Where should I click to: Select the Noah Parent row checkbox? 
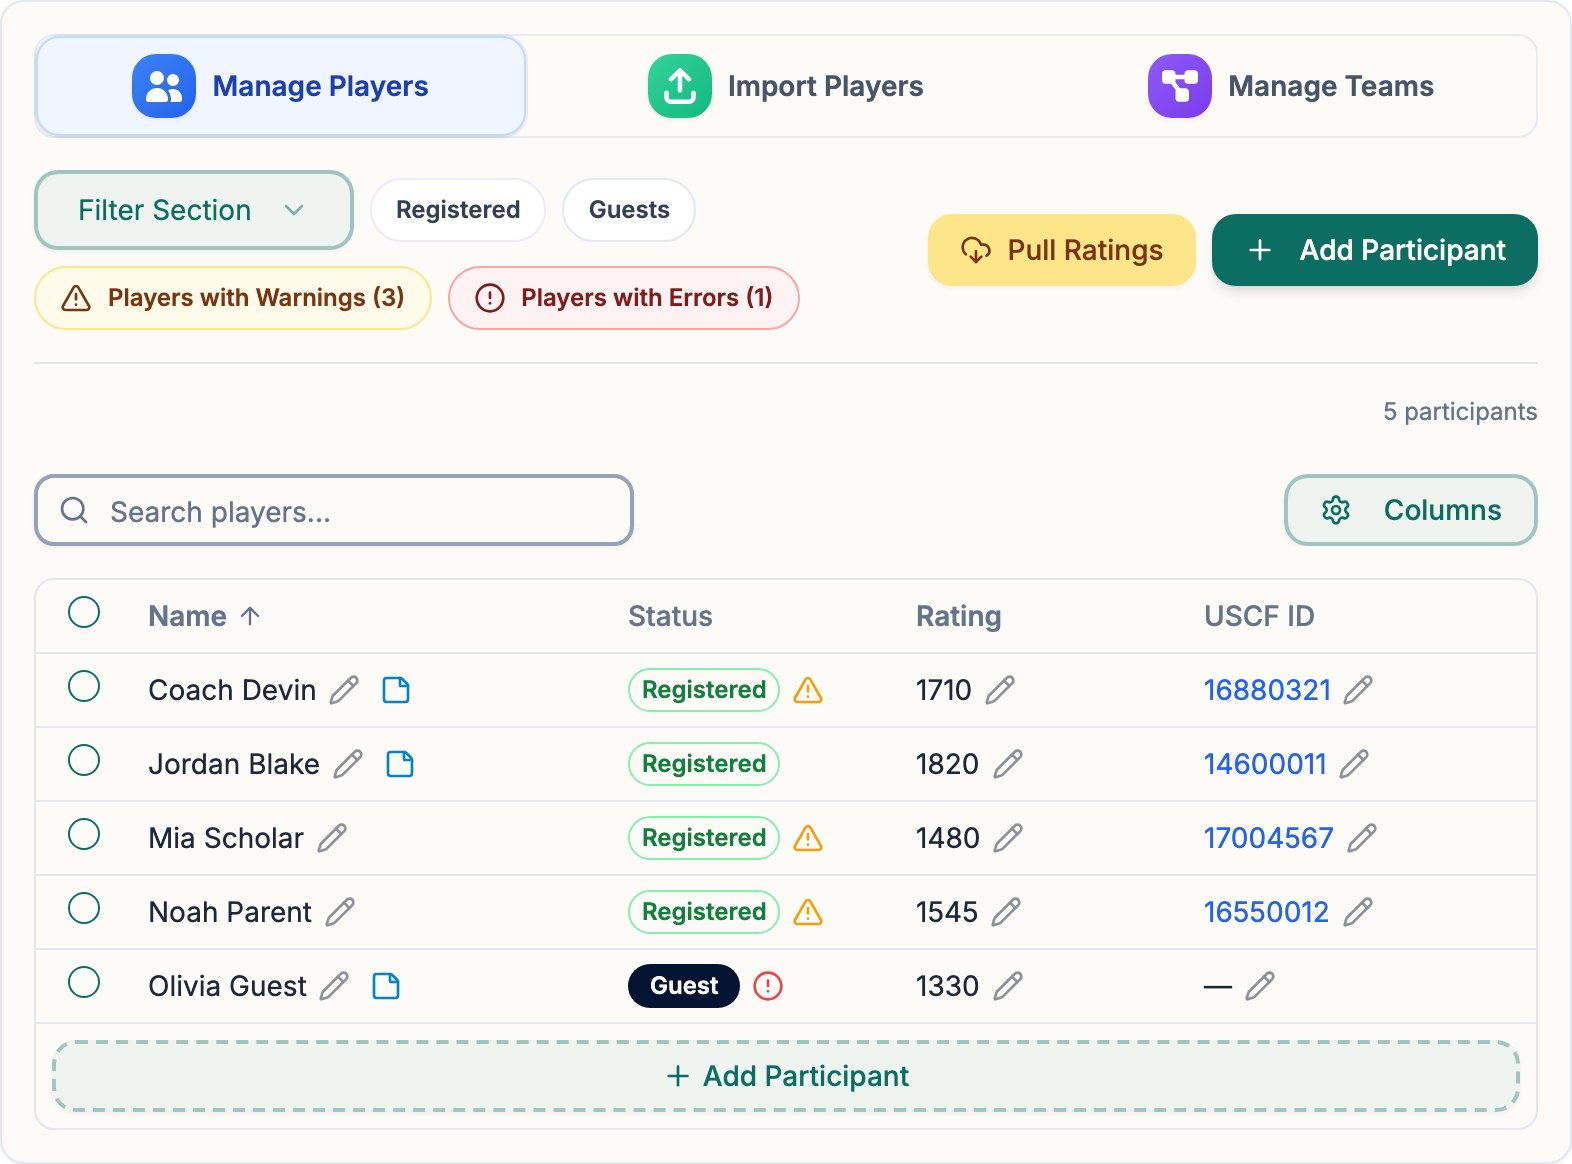click(x=84, y=908)
